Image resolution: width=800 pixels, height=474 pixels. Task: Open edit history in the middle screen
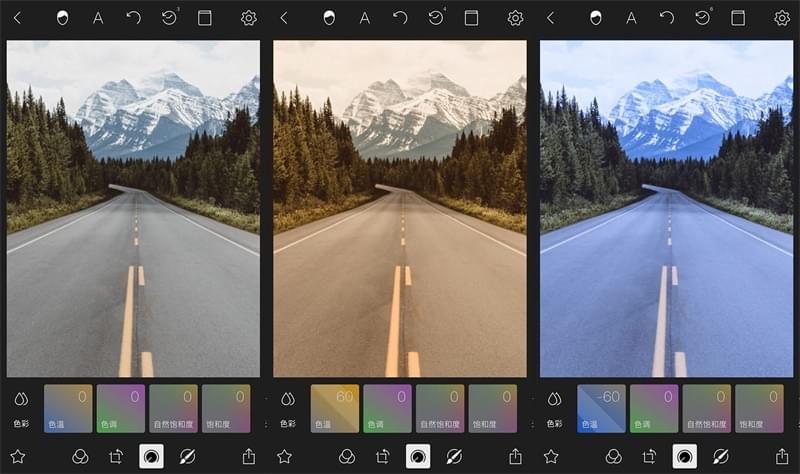tap(436, 18)
